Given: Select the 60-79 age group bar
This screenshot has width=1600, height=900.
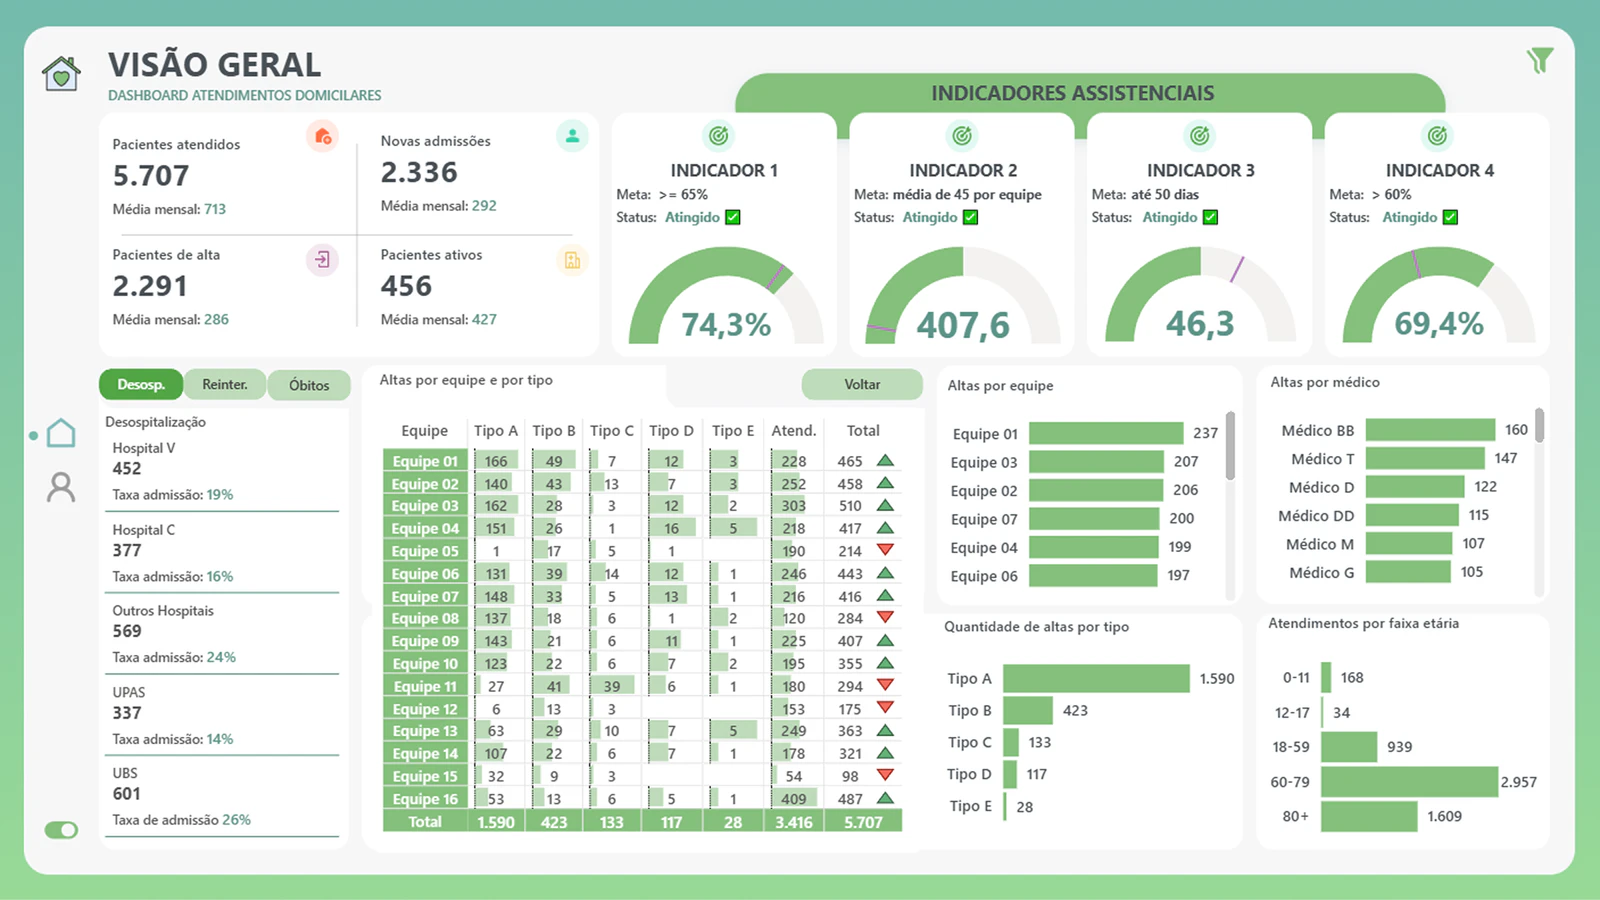Looking at the screenshot, I should coord(1410,782).
